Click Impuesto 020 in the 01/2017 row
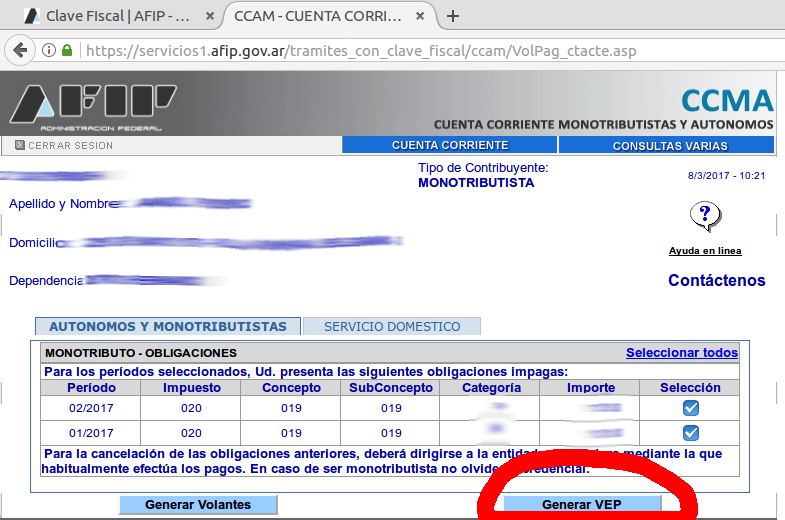 coord(191,433)
